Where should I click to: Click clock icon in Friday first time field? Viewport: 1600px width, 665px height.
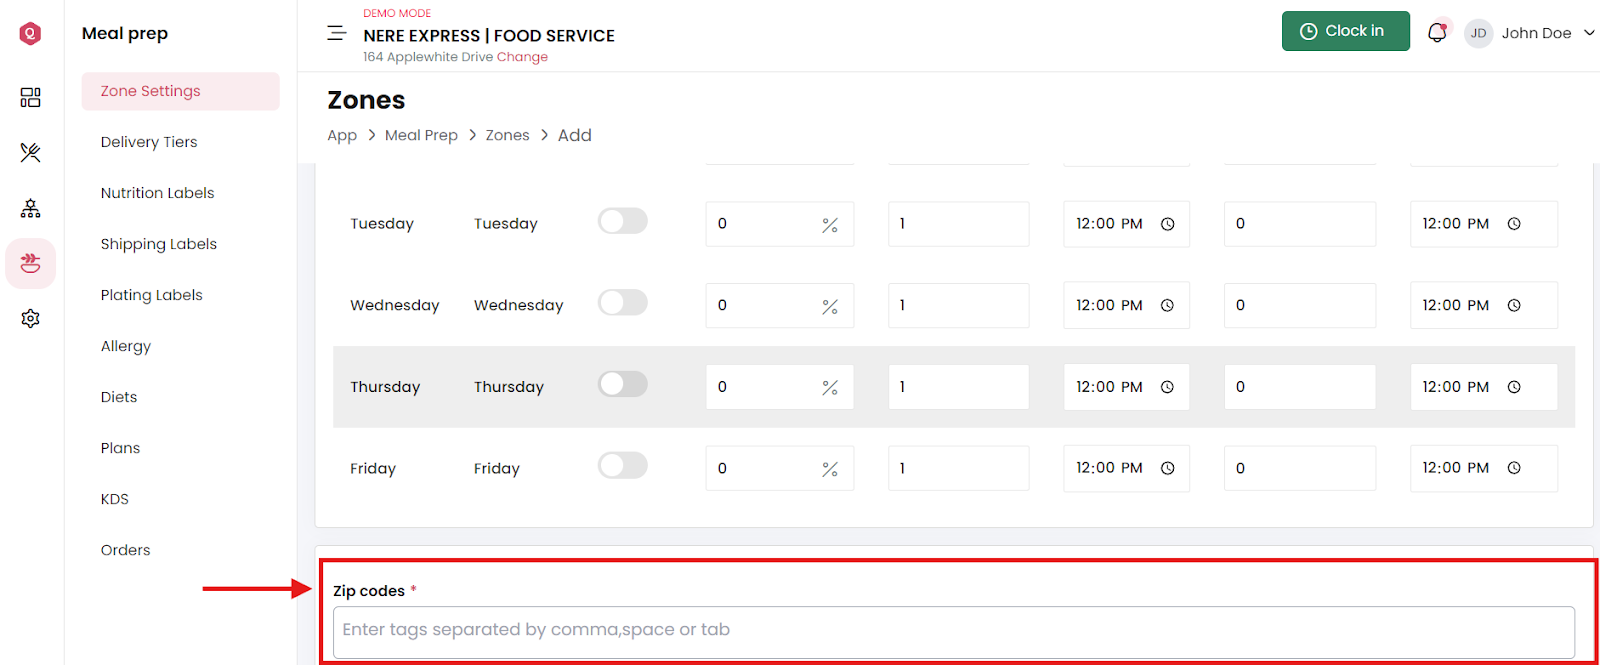click(x=1167, y=468)
